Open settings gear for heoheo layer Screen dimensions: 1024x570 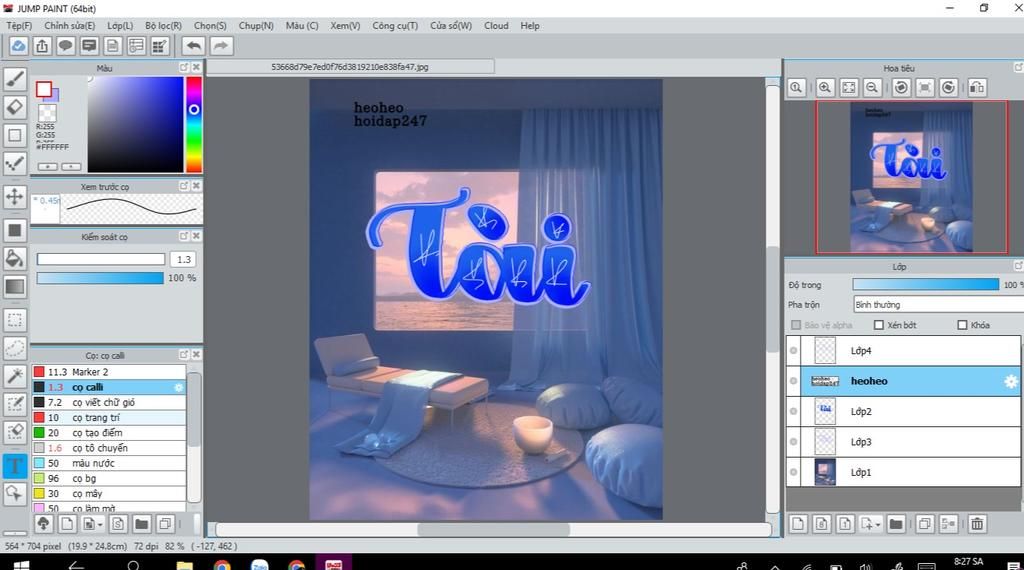pos(1011,381)
